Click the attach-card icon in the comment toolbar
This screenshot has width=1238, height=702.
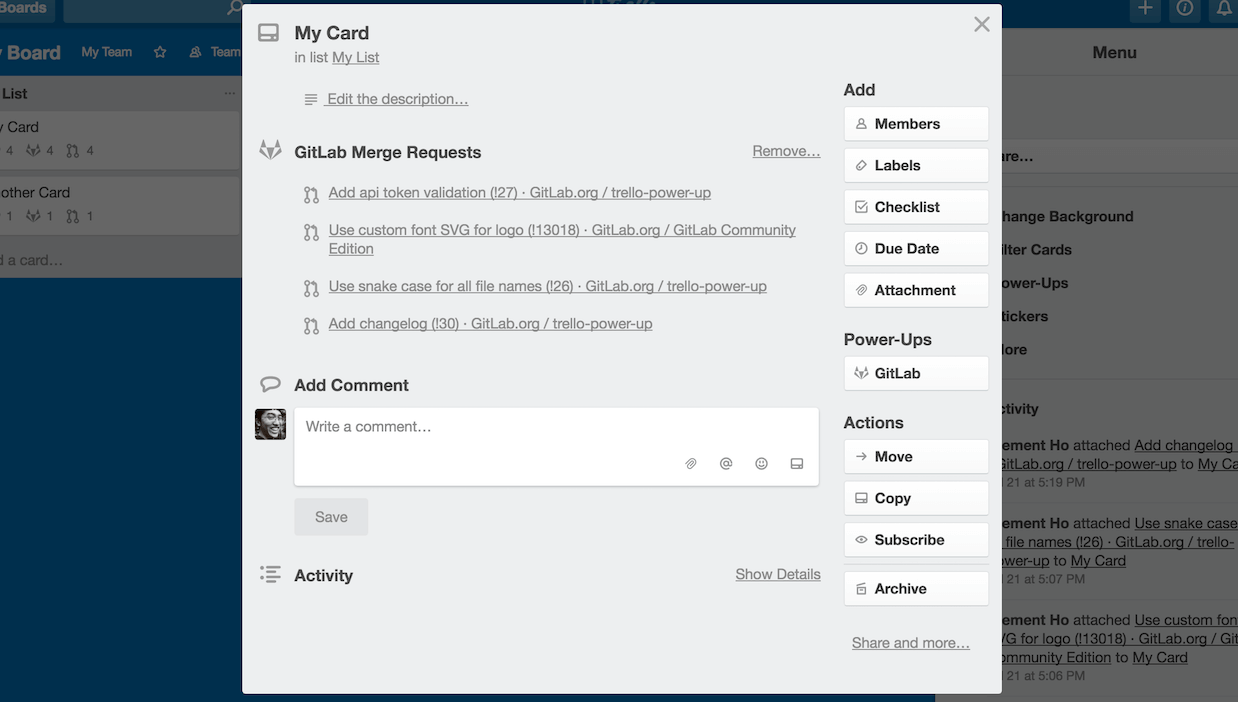click(x=796, y=463)
